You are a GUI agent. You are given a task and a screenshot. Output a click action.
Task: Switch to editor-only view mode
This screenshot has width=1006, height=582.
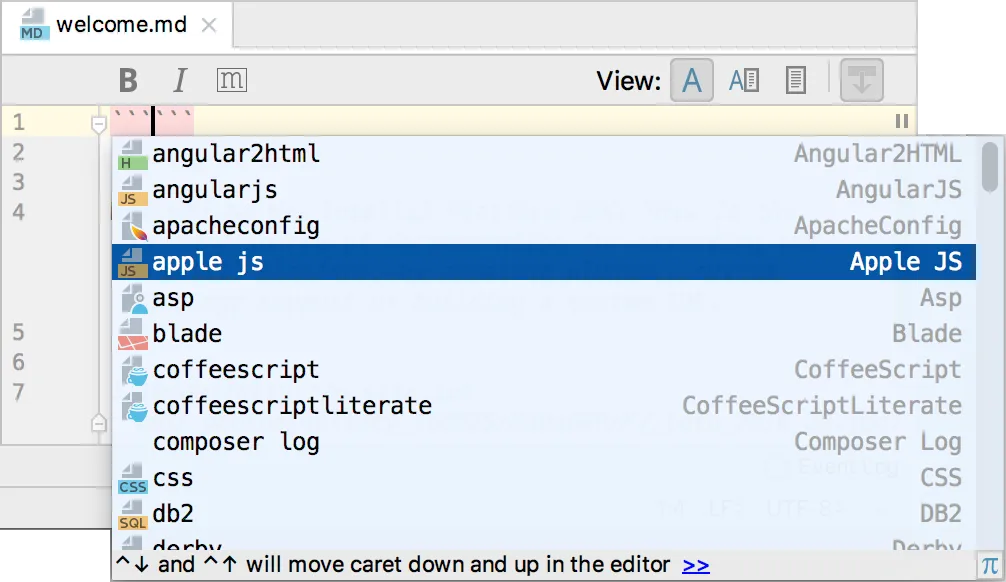pyautogui.click(x=691, y=81)
